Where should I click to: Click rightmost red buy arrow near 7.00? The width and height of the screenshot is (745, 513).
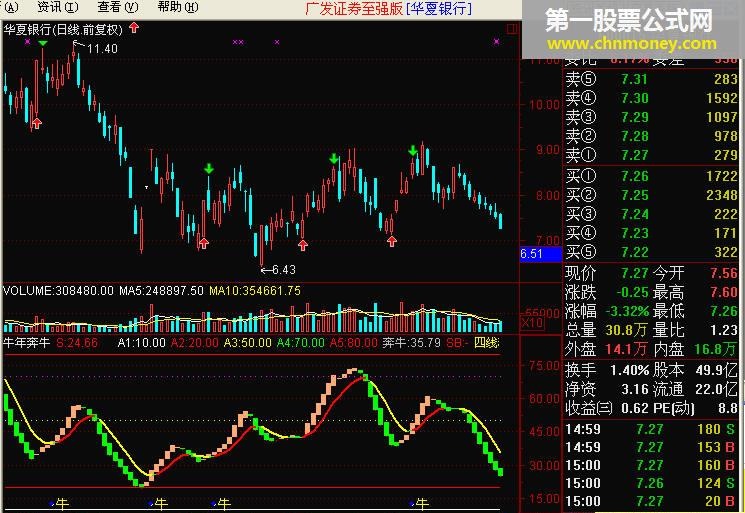point(392,241)
